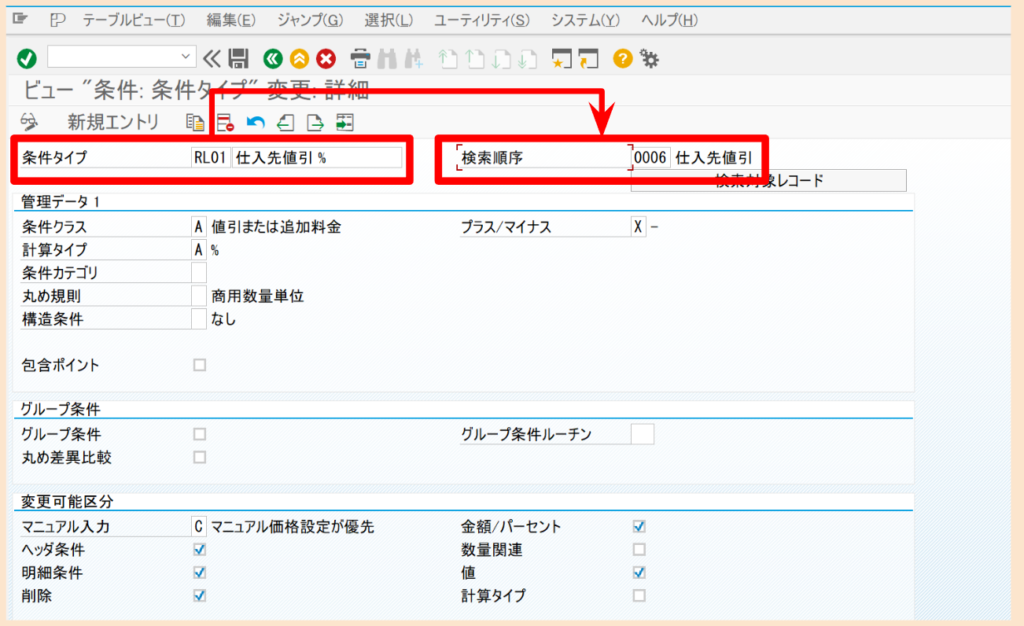Screen dimensions: 1024x626
Task: Collapse command field with double chevron icon
Action: (x=212, y=59)
